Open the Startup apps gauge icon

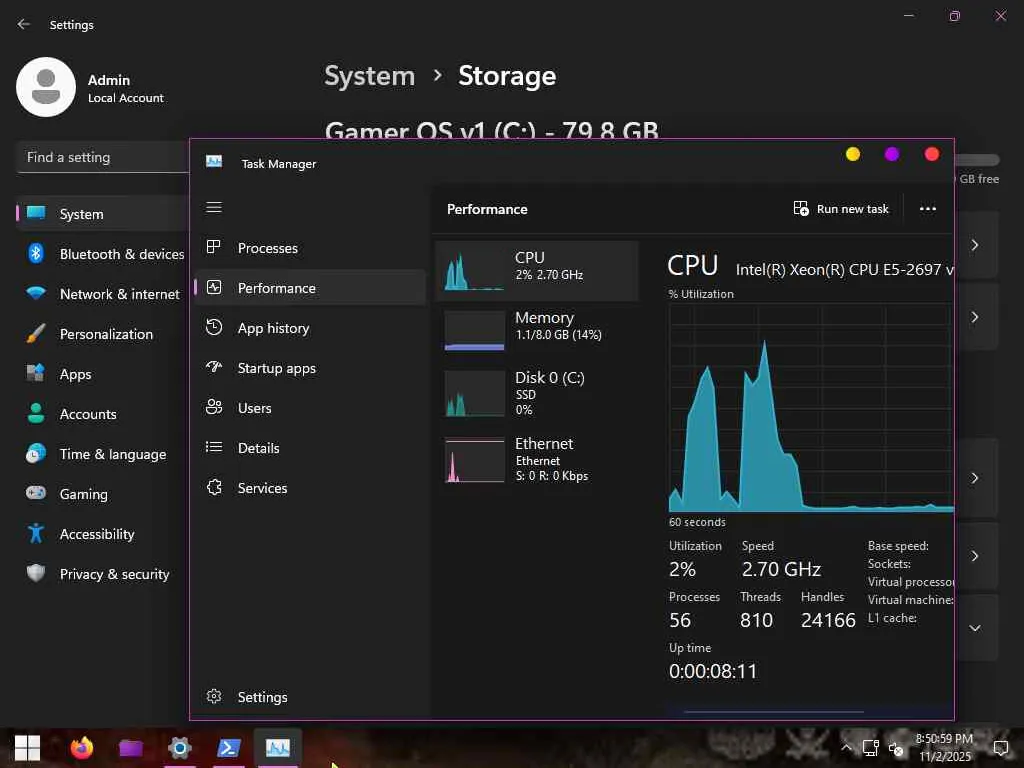click(x=214, y=368)
